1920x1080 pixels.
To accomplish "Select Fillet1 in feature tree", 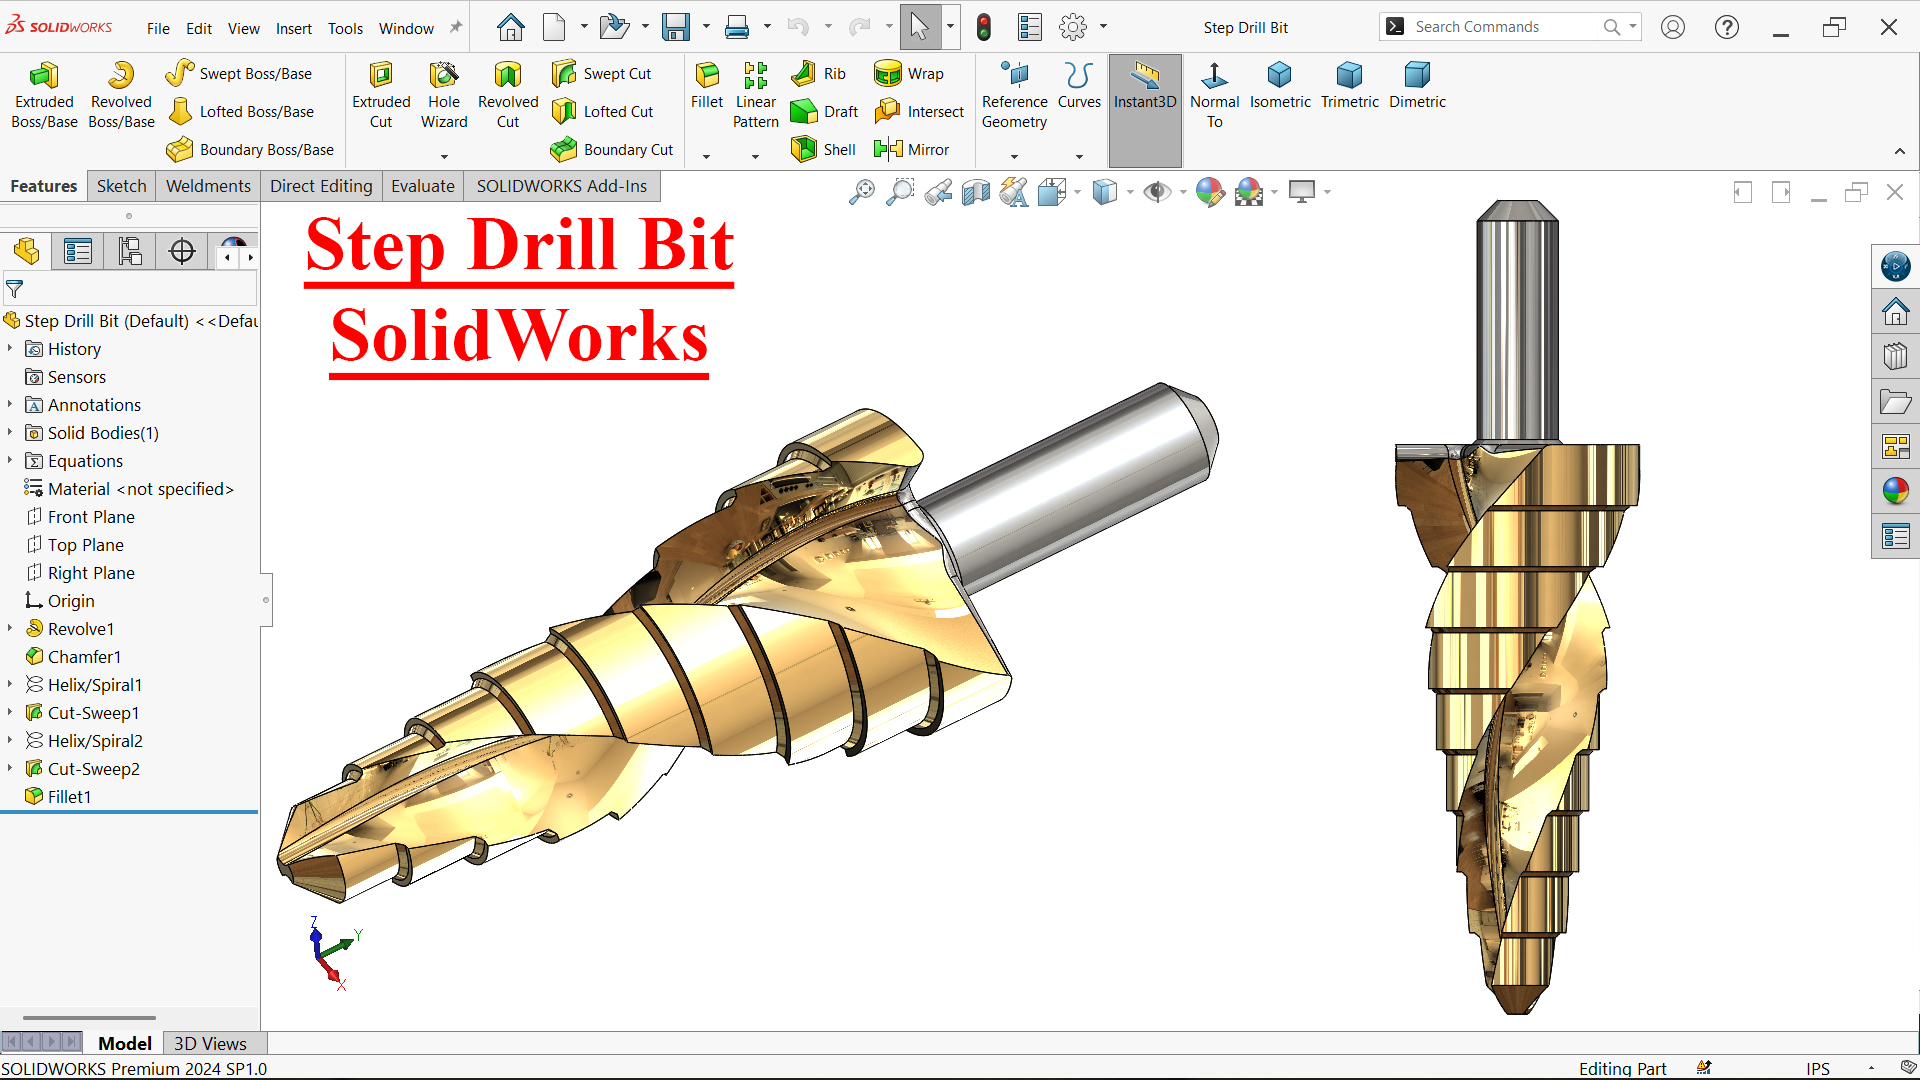I will pos(58,796).
